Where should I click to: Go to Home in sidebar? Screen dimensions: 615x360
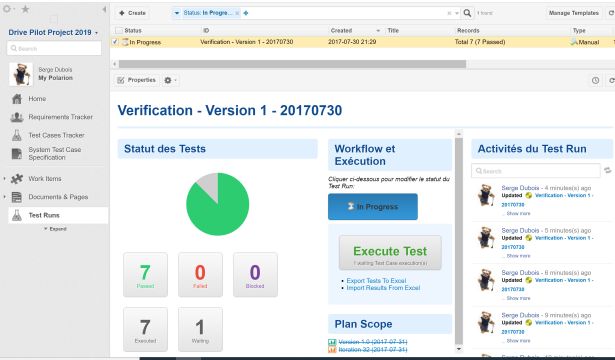[x=37, y=99]
